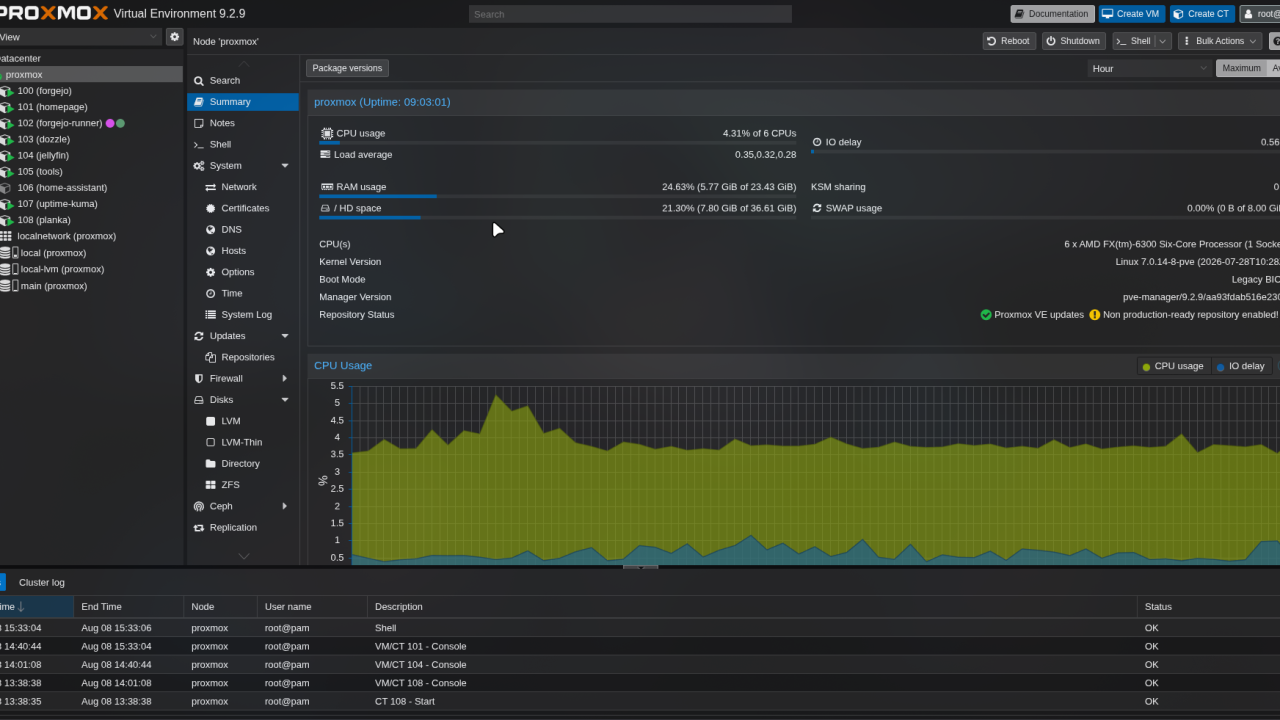Open the Hour timeframe dropdown
Viewport: 1280px width, 720px height.
tap(1149, 68)
